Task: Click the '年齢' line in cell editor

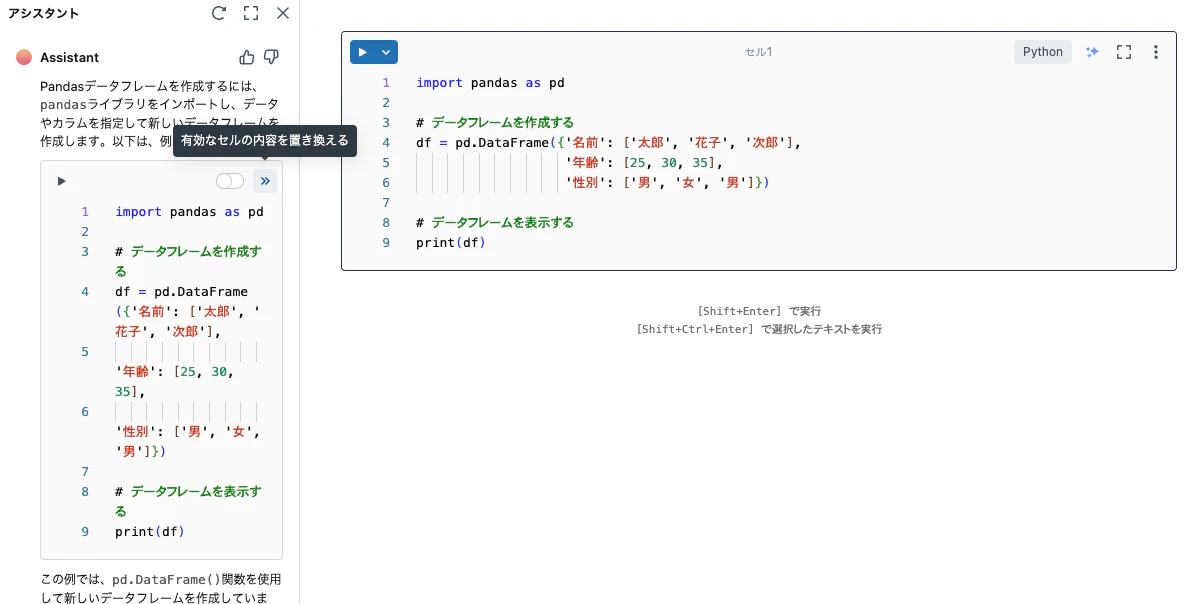Action: [644, 163]
